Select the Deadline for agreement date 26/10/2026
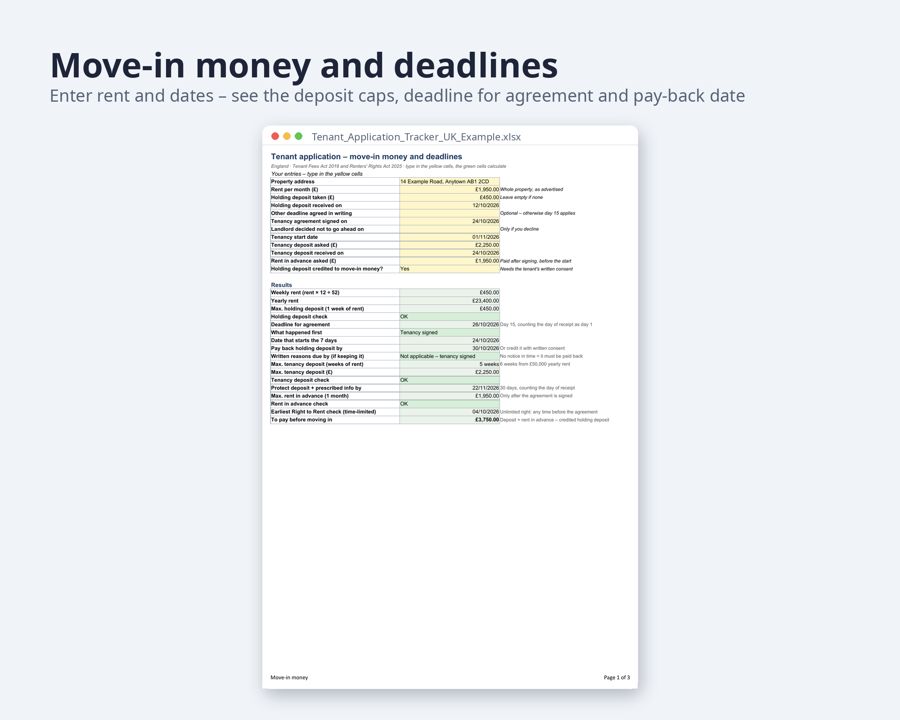 [449, 324]
